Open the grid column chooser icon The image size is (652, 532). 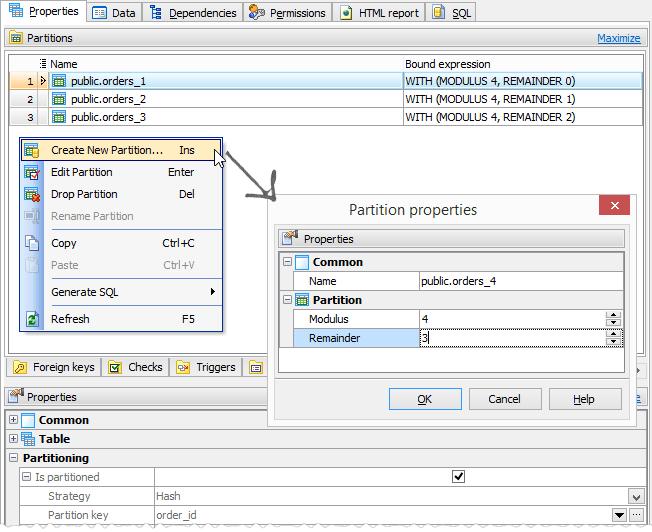click(43, 64)
